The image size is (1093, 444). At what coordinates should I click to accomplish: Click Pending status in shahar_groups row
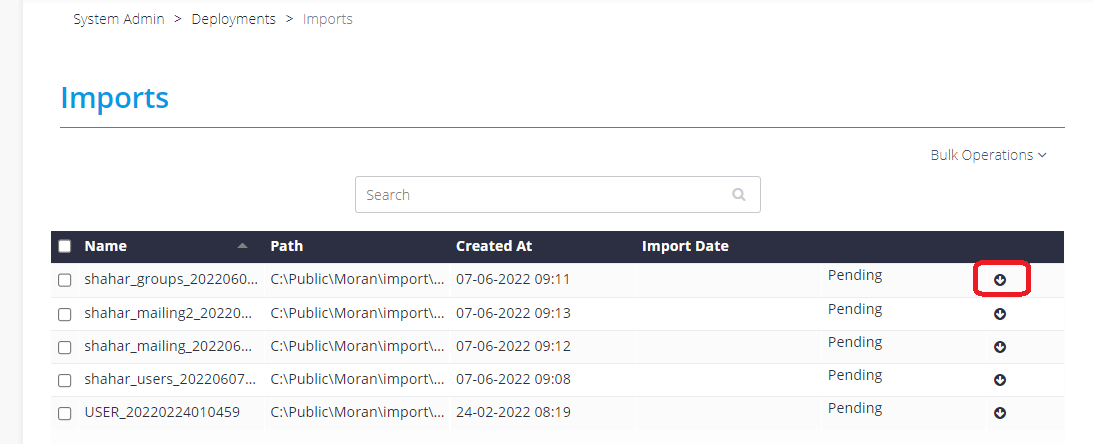(x=855, y=275)
